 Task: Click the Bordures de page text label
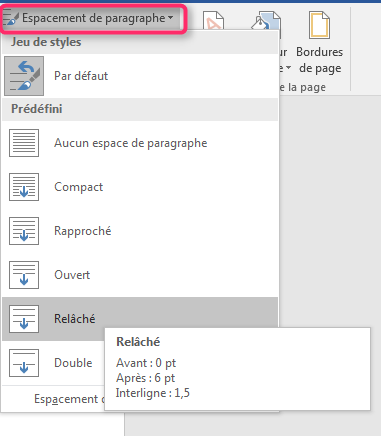coord(320,60)
